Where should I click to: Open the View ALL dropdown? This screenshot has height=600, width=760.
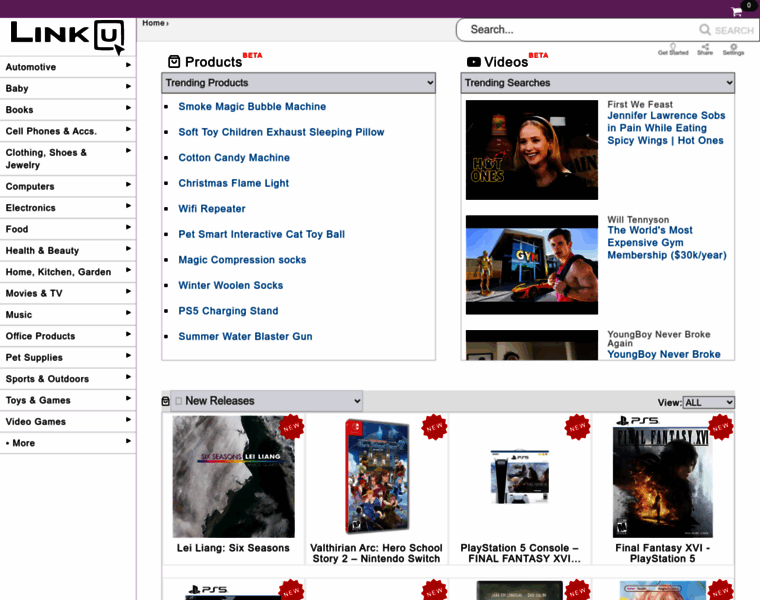coord(708,402)
